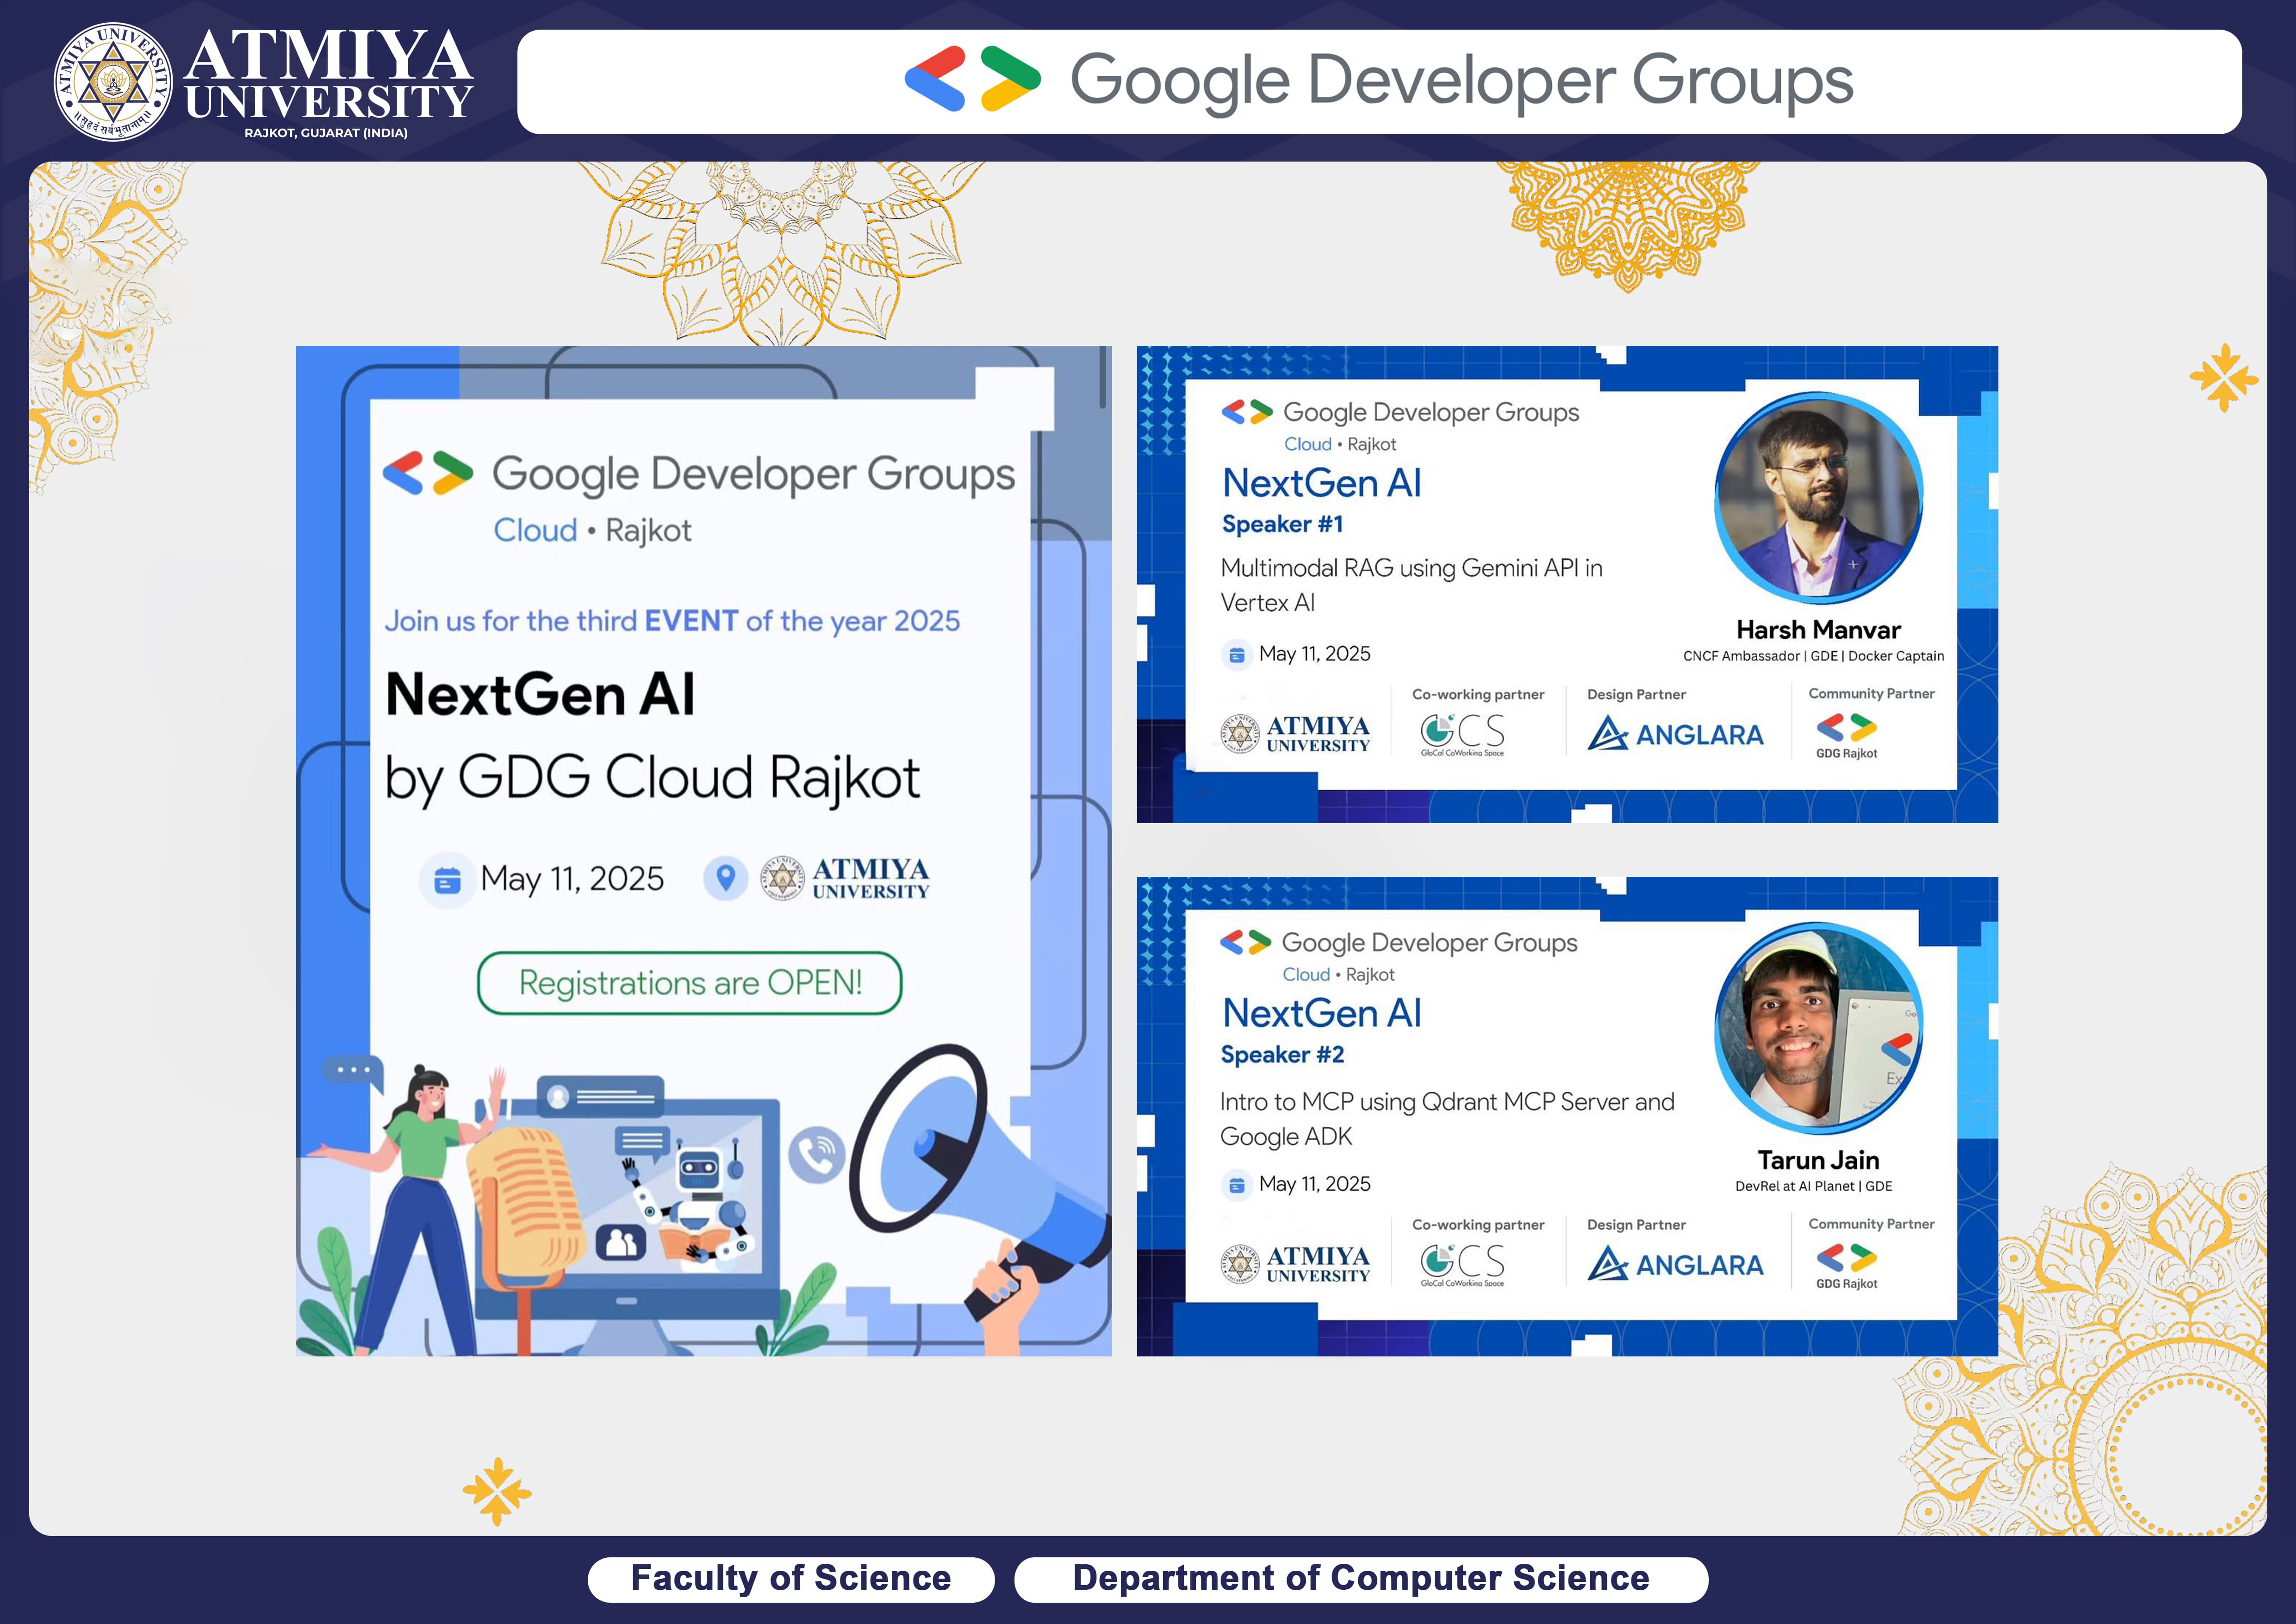Click the RAJKOT, GUJARAT (INDIA) text
The image size is (2296, 1624).
(x=326, y=133)
